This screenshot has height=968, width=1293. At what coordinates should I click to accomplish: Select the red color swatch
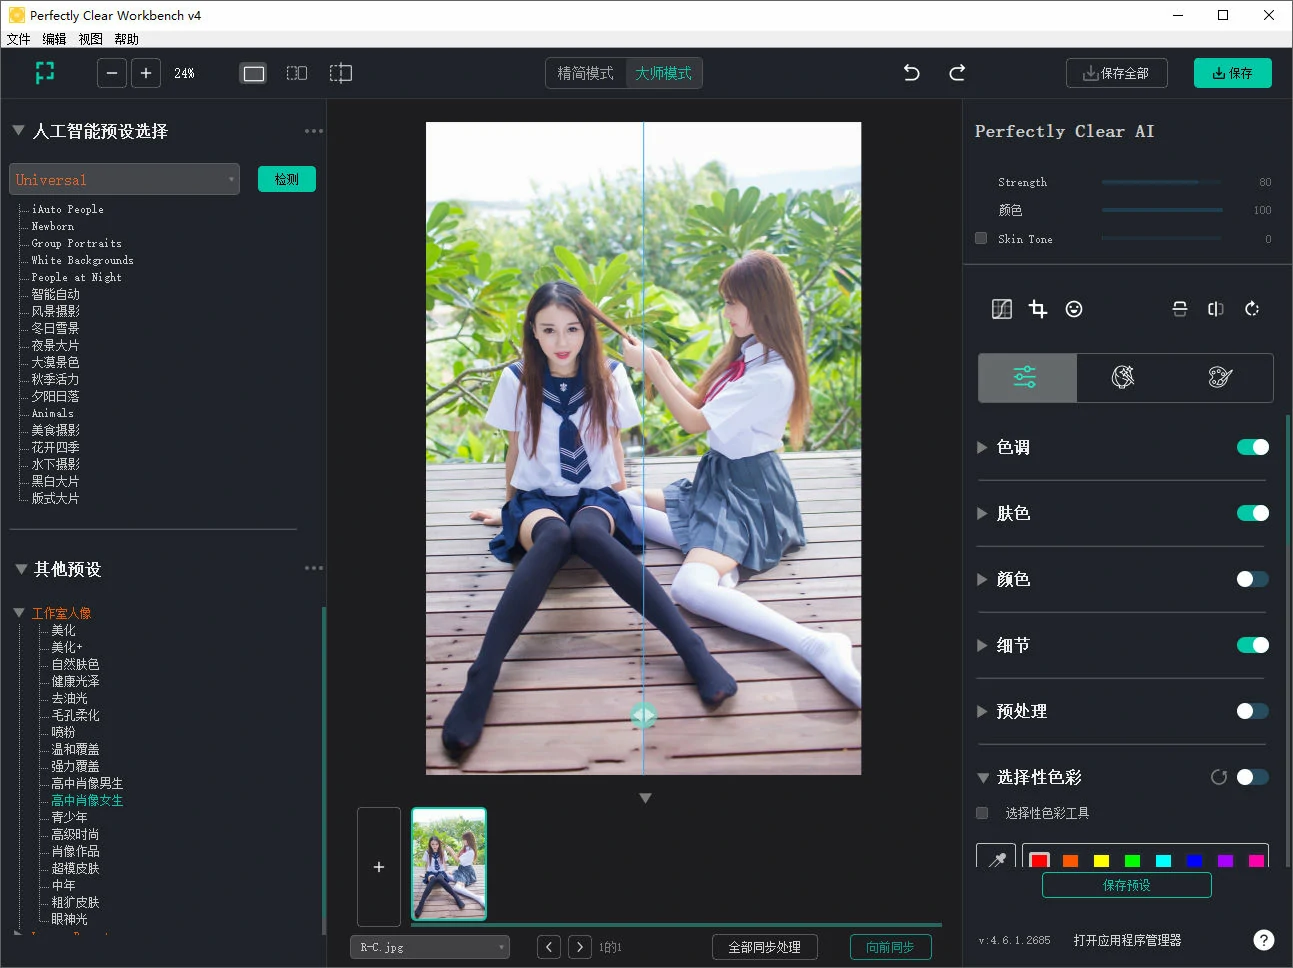[x=1039, y=860]
